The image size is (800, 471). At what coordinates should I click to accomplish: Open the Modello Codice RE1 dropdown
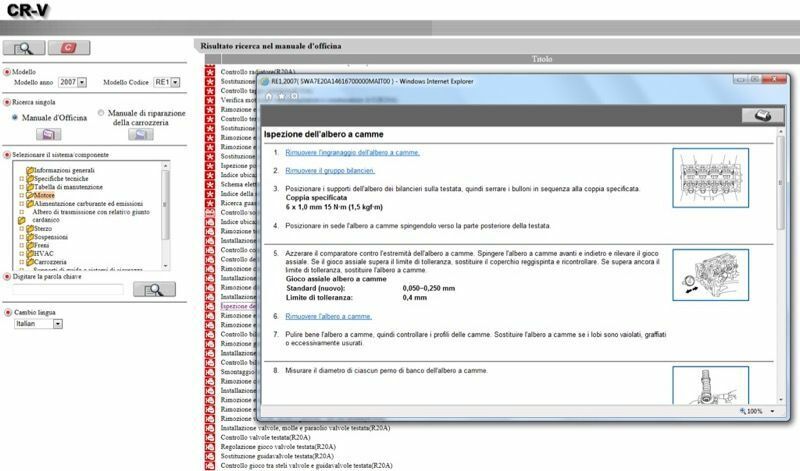[x=179, y=82]
